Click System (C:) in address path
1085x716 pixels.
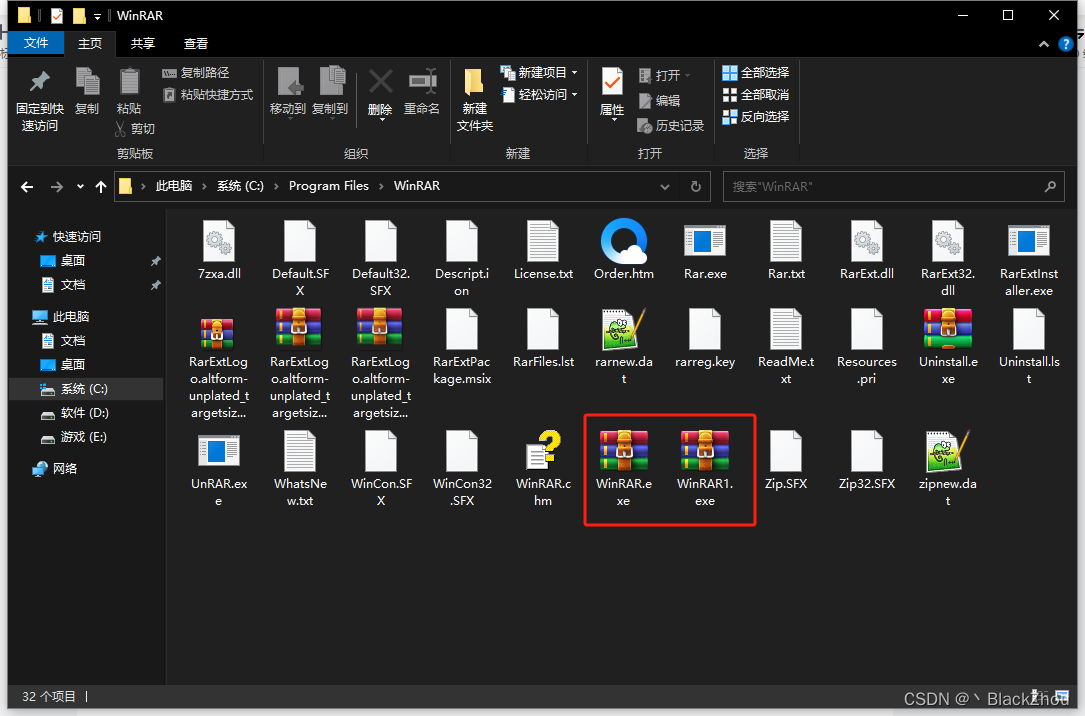pyautogui.click(x=240, y=186)
